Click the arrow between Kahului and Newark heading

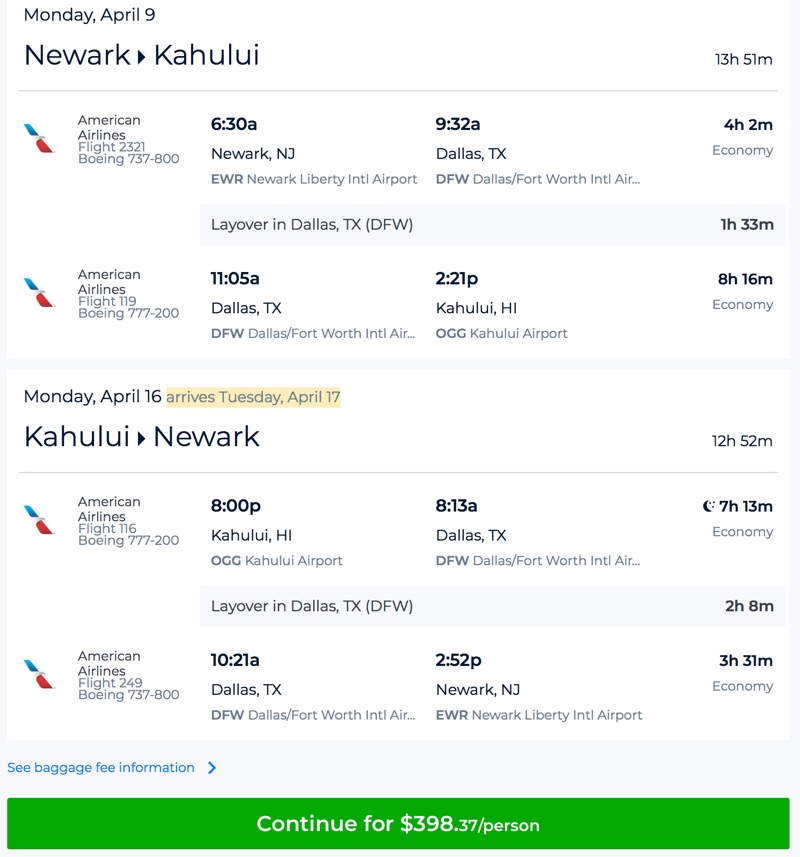141,439
